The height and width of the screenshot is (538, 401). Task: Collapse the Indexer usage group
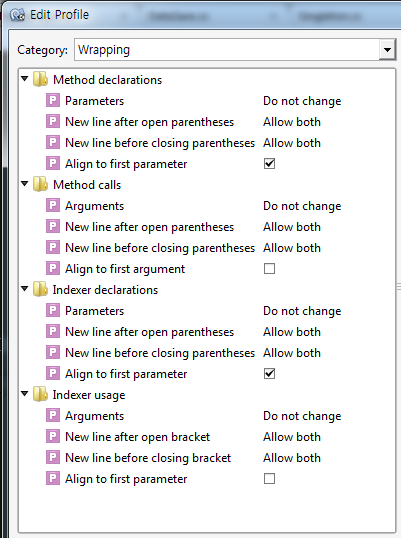coord(24,394)
